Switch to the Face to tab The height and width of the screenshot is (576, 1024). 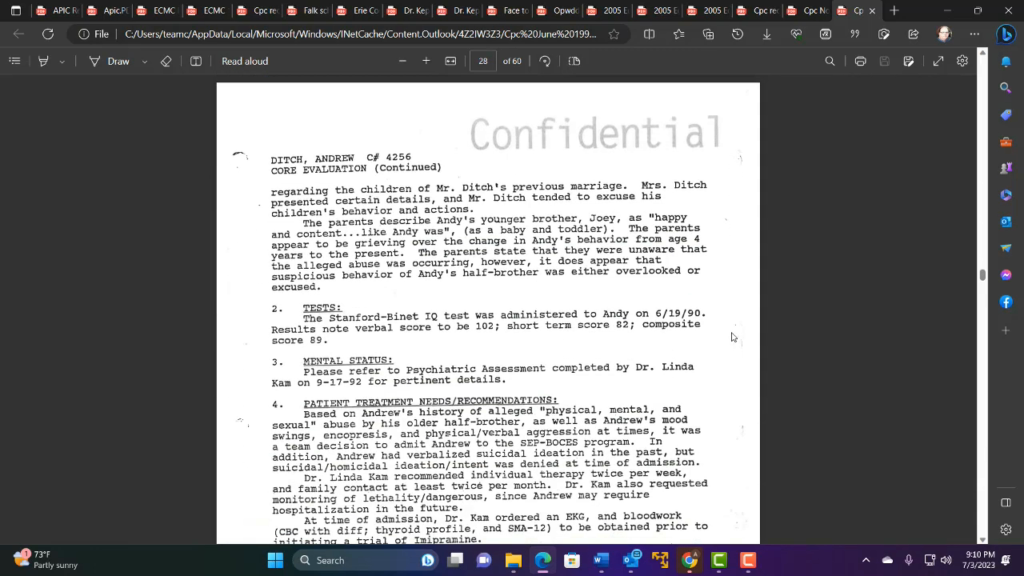[x=509, y=10]
